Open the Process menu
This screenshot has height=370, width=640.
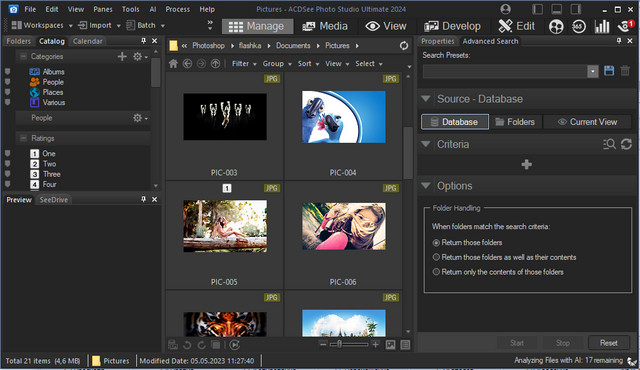click(x=178, y=9)
